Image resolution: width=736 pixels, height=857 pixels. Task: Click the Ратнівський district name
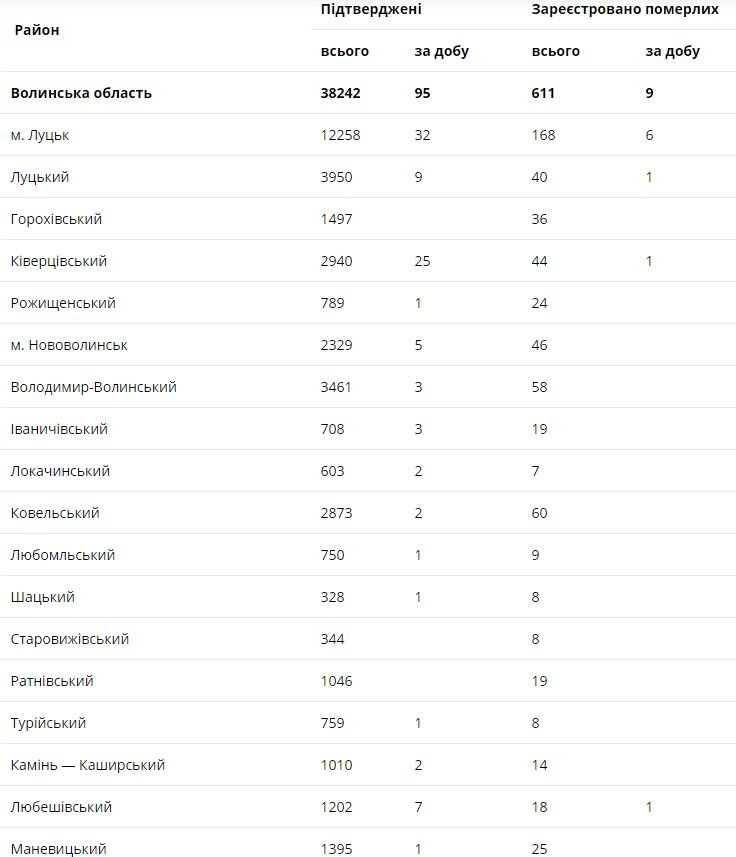coord(52,681)
